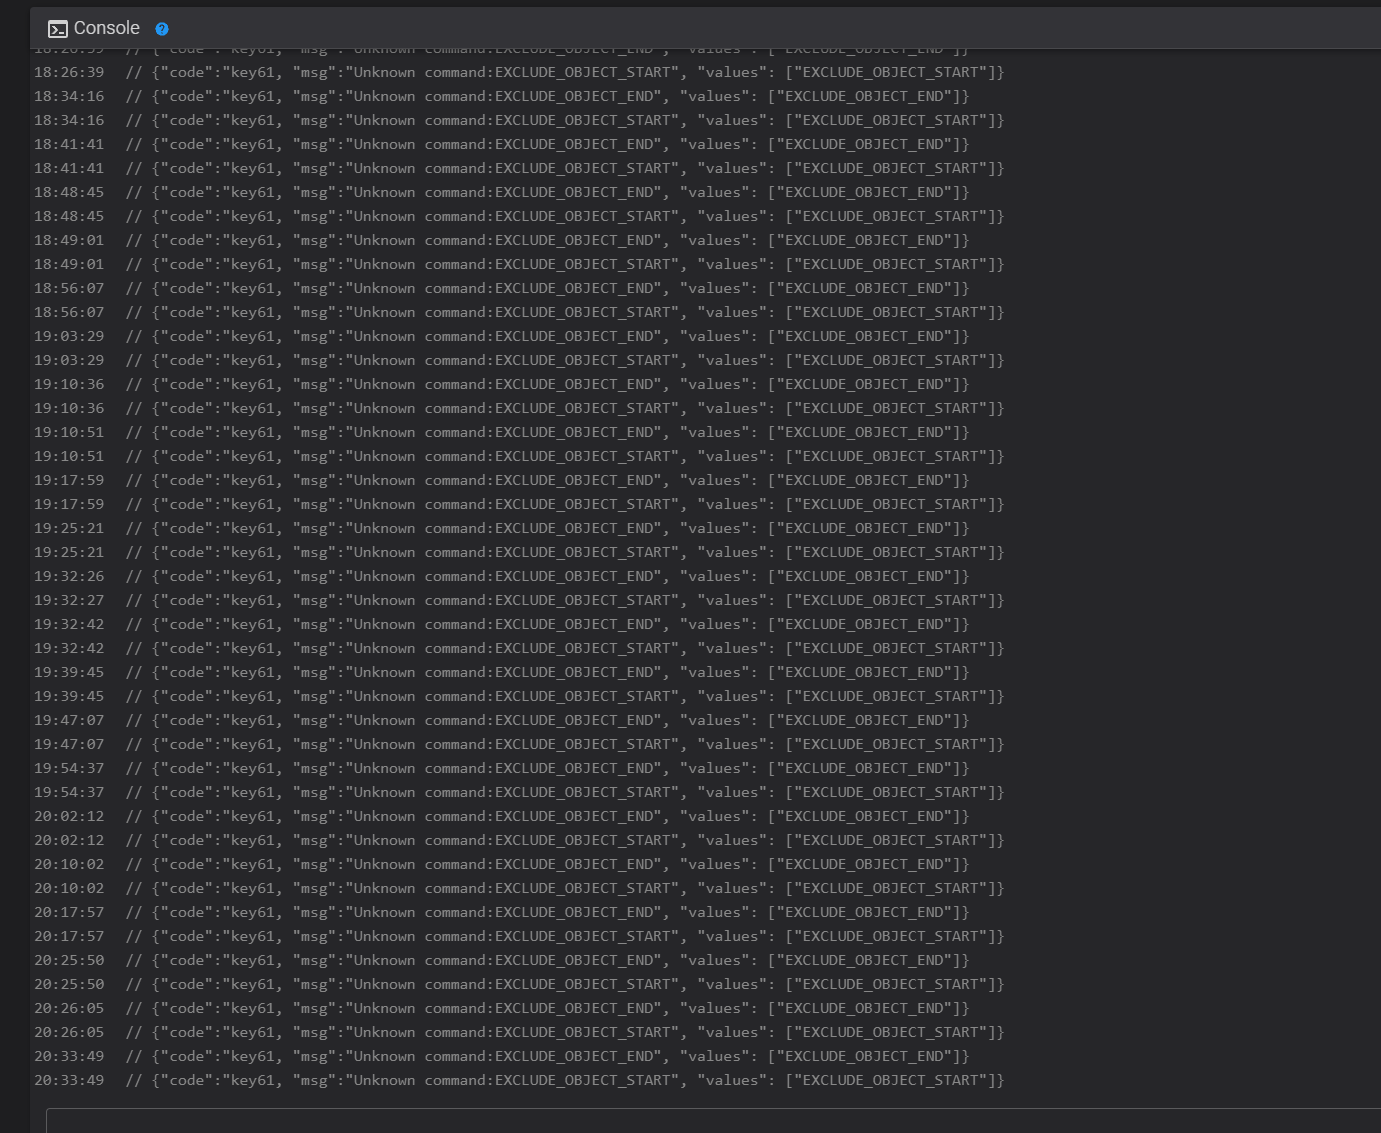
Task: Select the 20:26:05 EXCLUDE_OBJECT_END log line
Action: point(500,1008)
